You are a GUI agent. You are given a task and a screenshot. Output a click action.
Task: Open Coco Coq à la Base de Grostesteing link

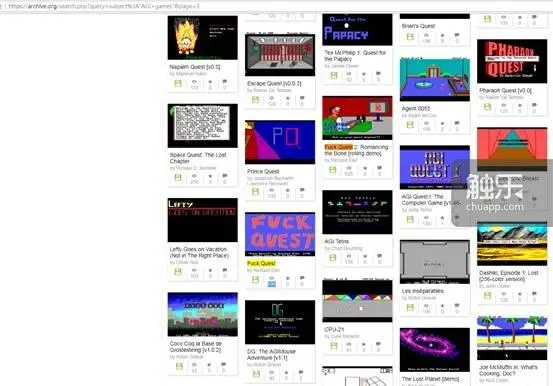click(x=196, y=346)
